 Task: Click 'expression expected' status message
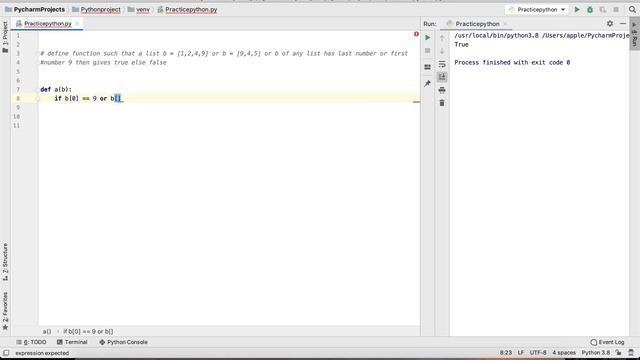click(x=42, y=353)
